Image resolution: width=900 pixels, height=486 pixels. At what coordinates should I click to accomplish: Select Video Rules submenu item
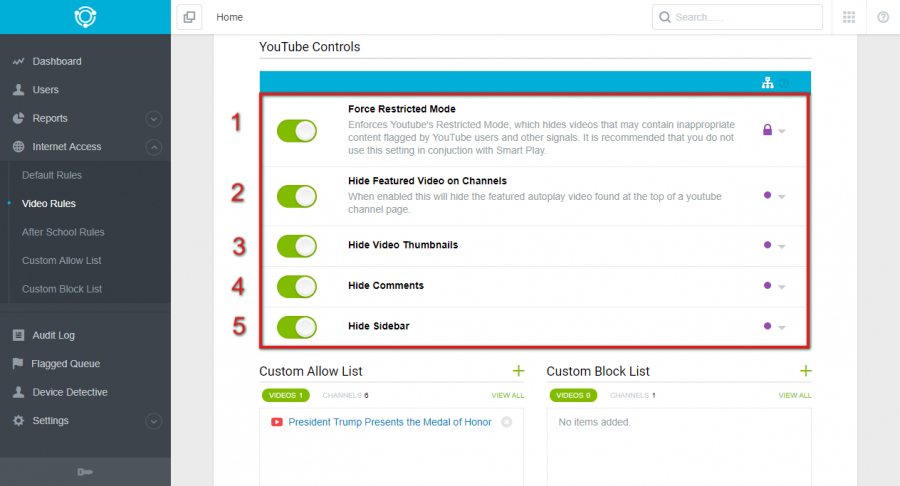coord(49,204)
